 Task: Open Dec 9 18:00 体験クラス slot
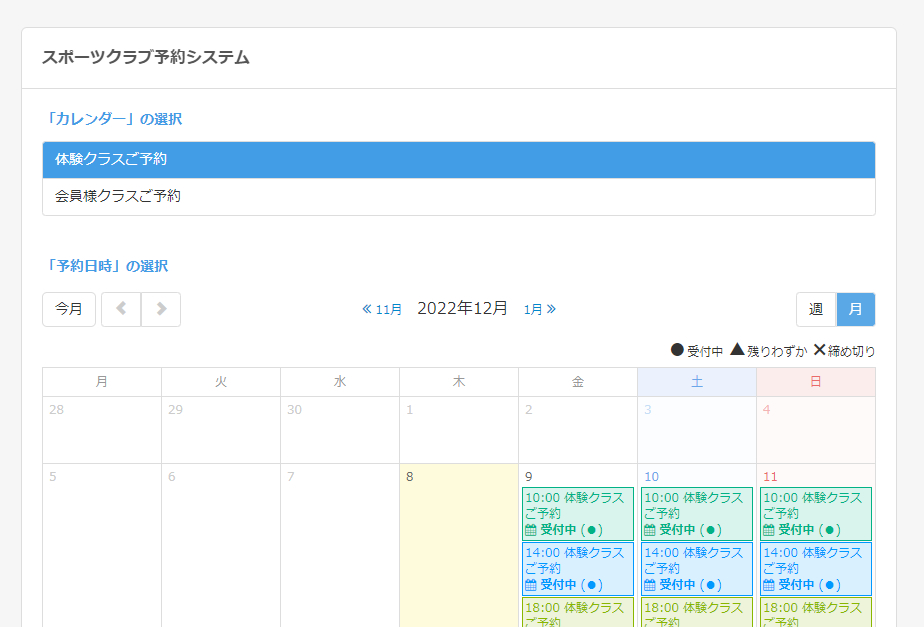(x=577, y=612)
